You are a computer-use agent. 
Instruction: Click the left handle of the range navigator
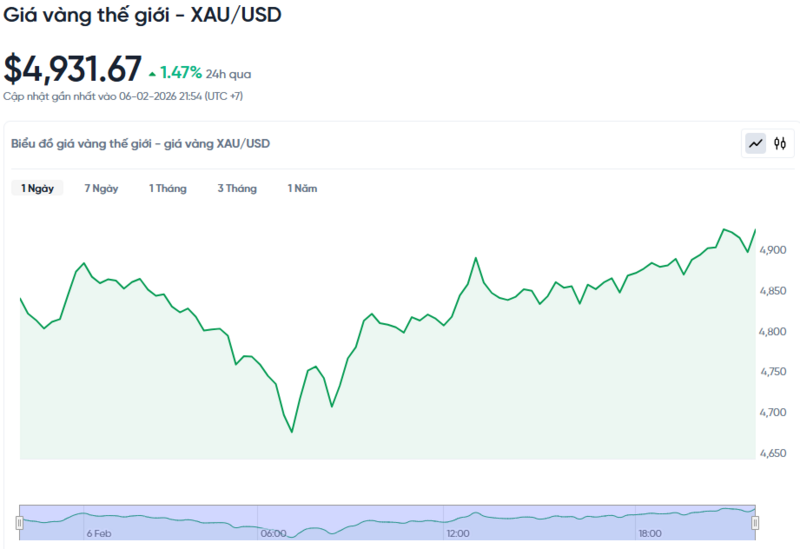(x=19, y=522)
